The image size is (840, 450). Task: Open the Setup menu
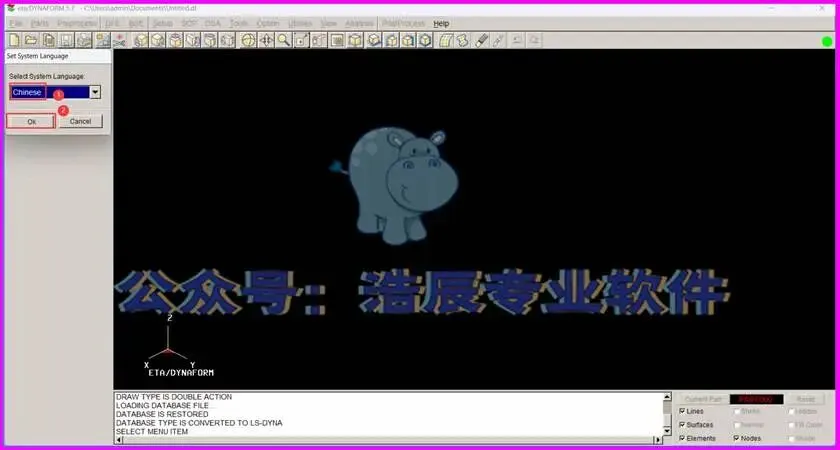coord(163,24)
